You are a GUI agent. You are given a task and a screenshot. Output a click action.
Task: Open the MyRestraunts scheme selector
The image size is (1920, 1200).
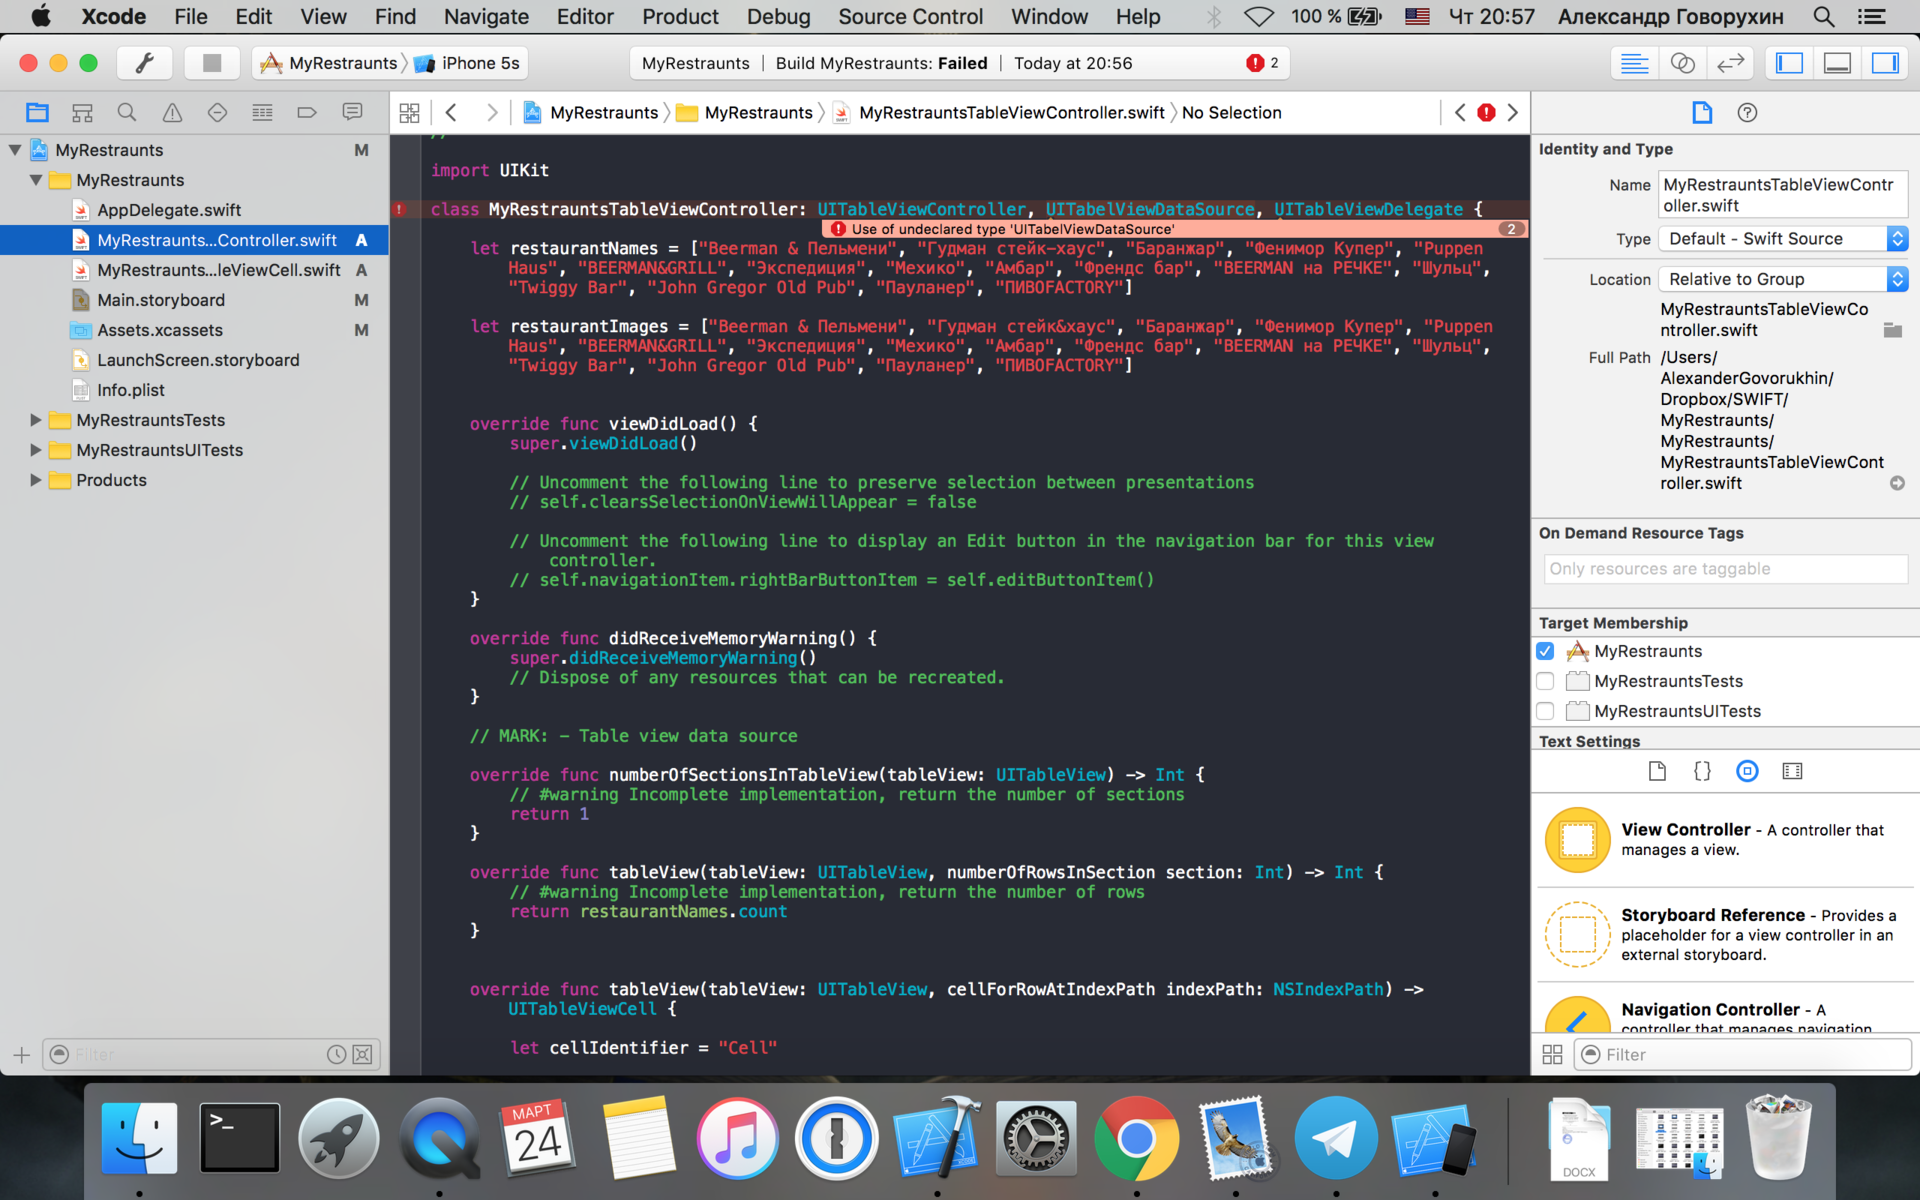[330, 63]
